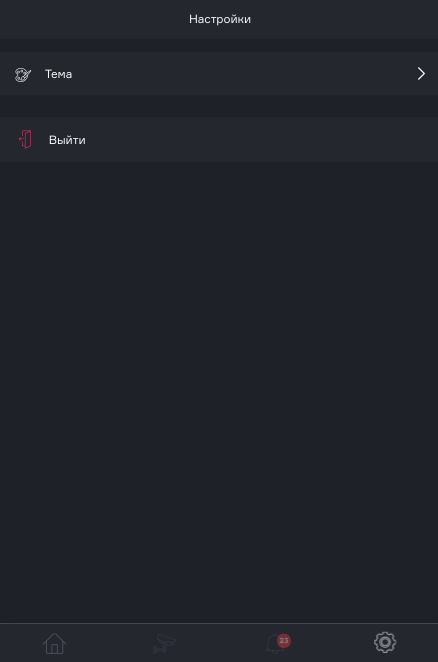
Task: Click the Настройки header title
Action: [220, 19]
